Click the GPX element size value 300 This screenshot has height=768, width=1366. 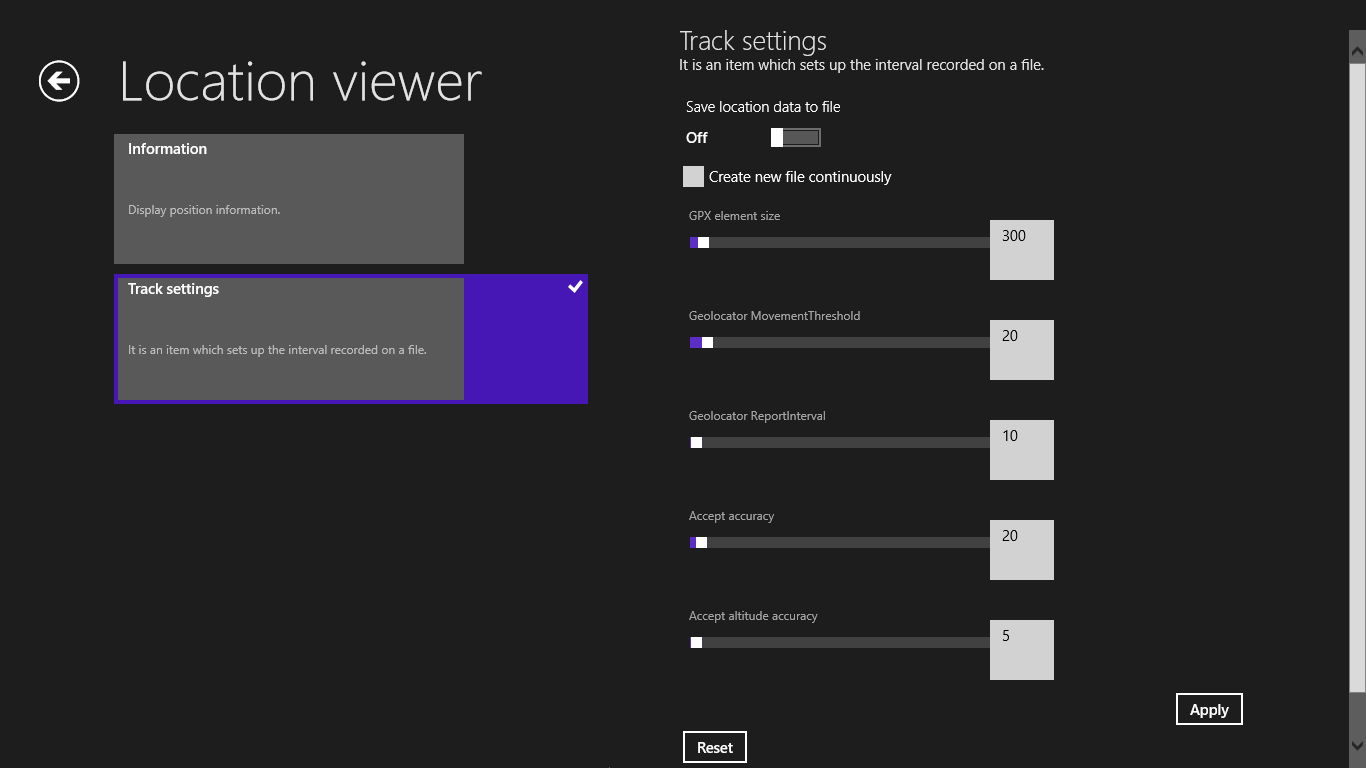[1022, 250]
